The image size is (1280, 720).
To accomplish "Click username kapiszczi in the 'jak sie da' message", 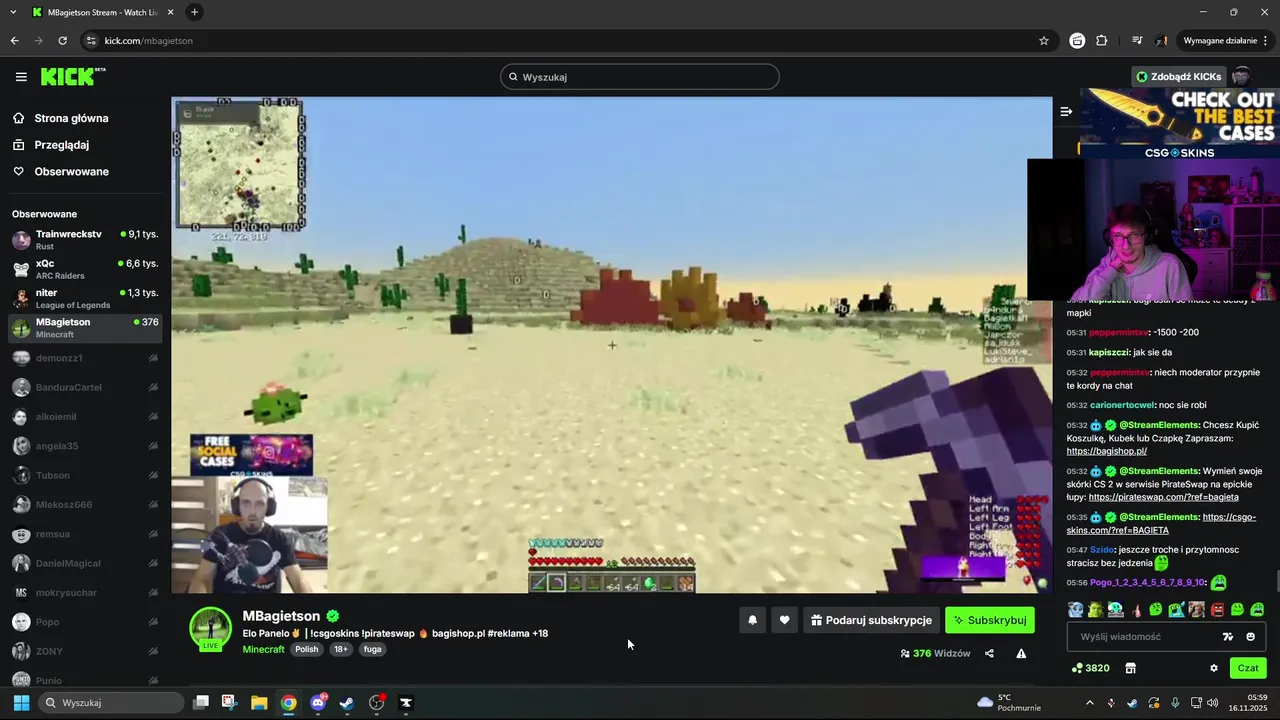I will pyautogui.click(x=1110, y=353).
